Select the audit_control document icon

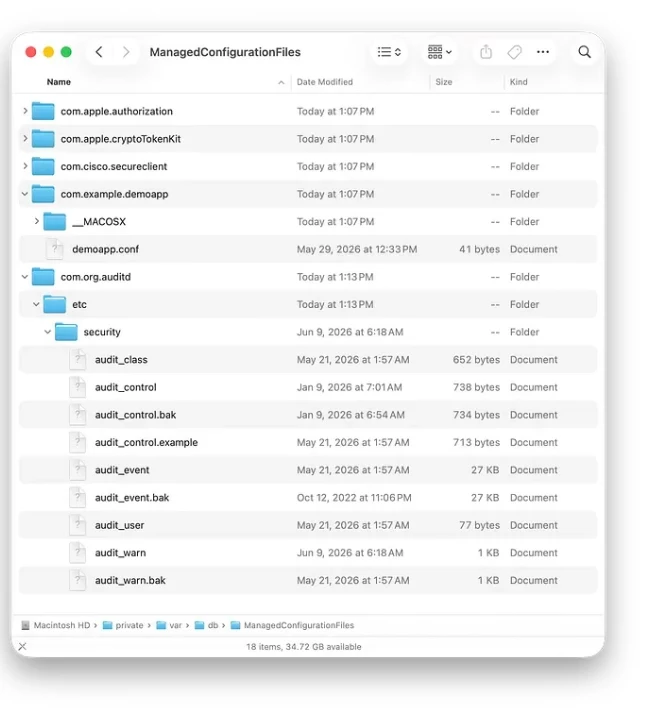tap(78, 387)
